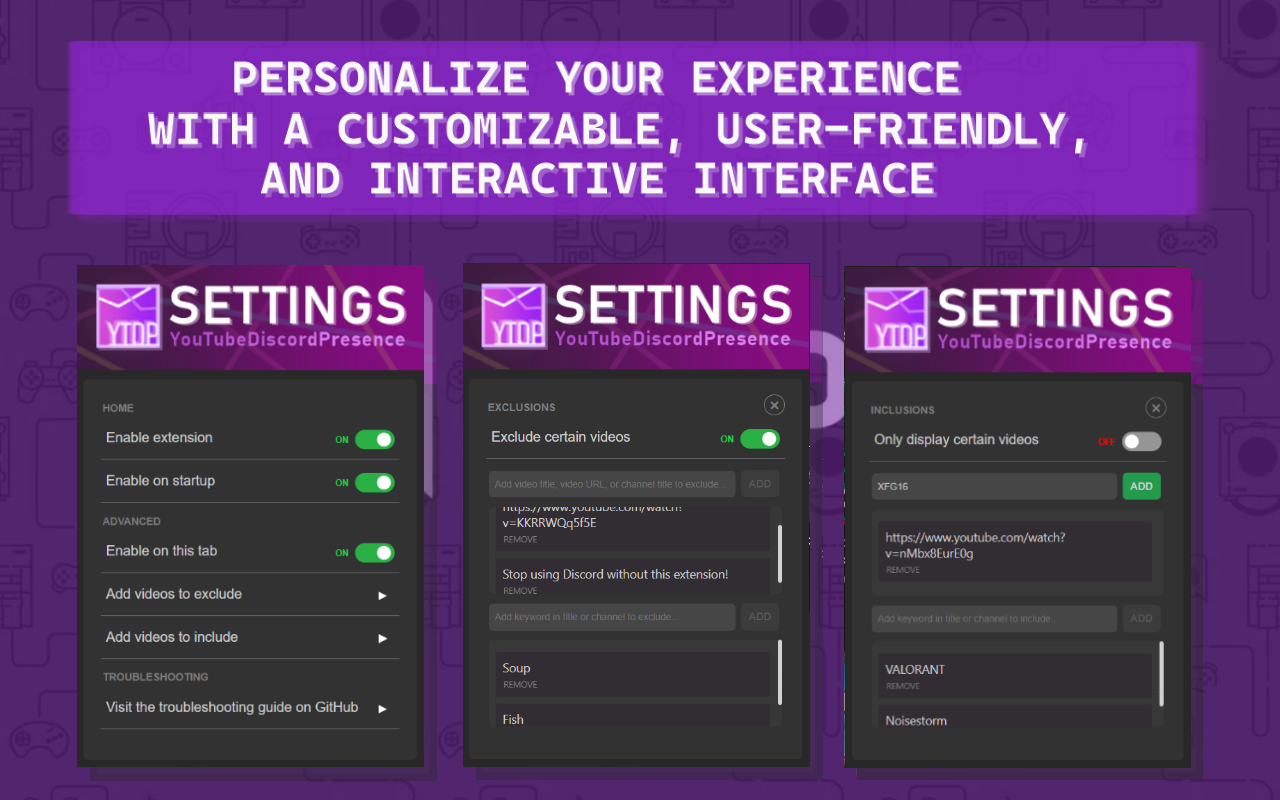Turn off the Exclude certain videos switch

tap(760, 438)
